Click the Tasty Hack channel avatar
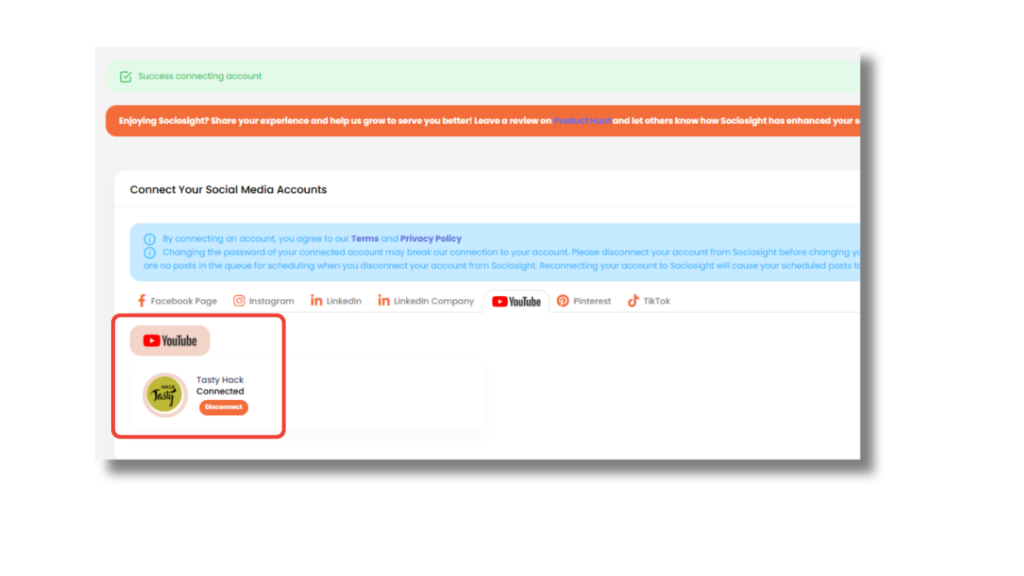The image size is (1024, 576). tap(165, 394)
